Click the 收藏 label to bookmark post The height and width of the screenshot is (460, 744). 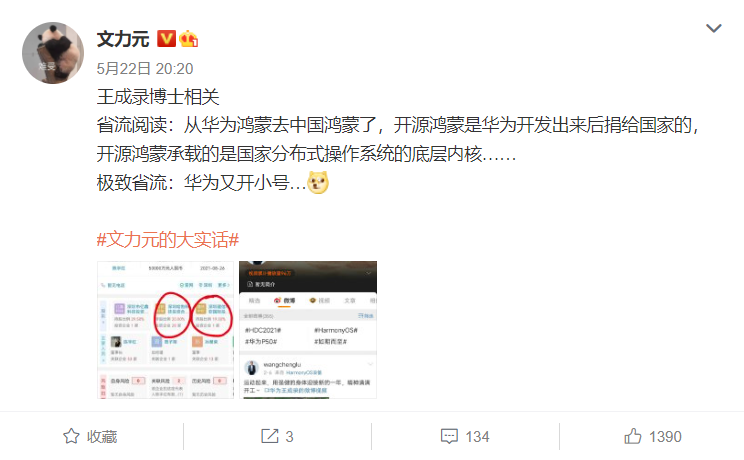(x=102, y=436)
